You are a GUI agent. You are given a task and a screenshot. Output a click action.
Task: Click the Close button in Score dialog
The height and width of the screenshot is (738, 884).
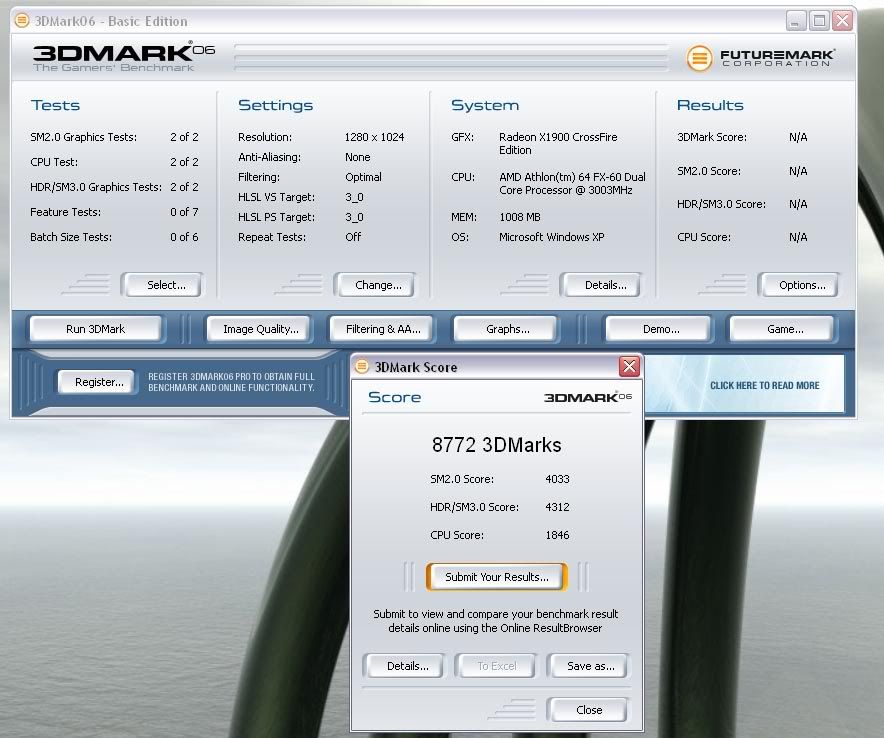pos(588,710)
